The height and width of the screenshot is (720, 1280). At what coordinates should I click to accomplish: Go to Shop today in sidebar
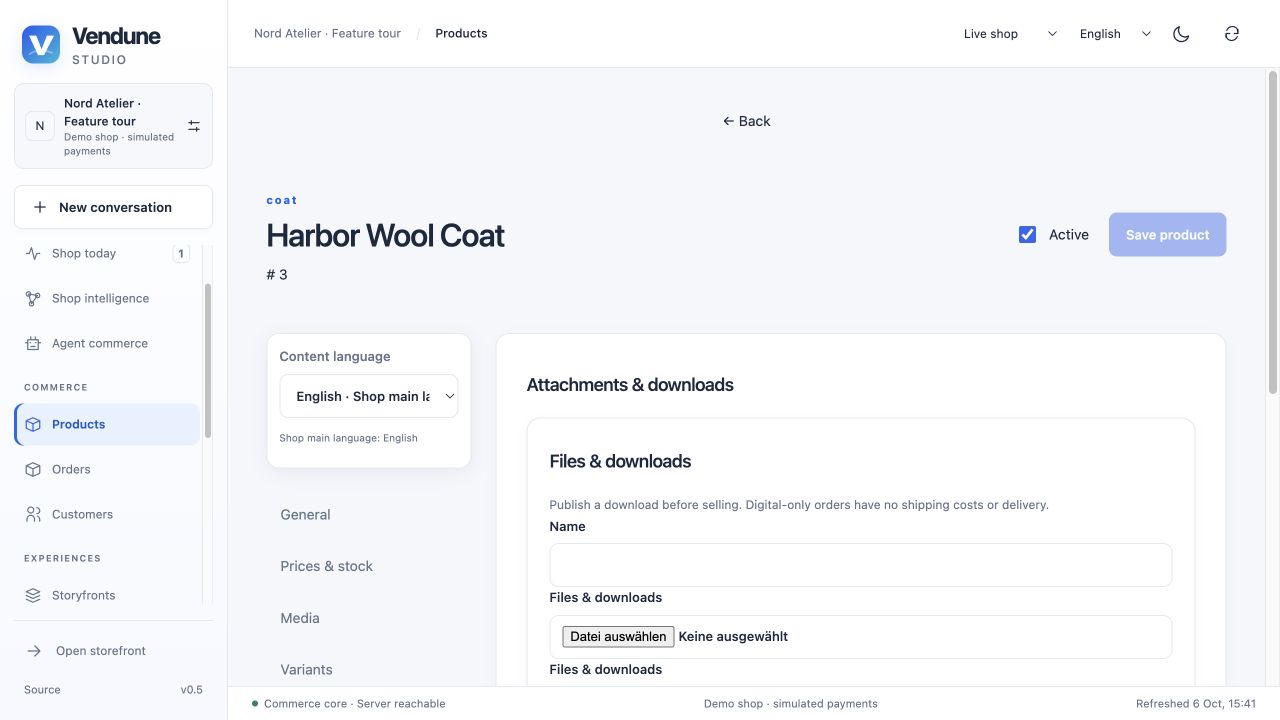coord(107,253)
